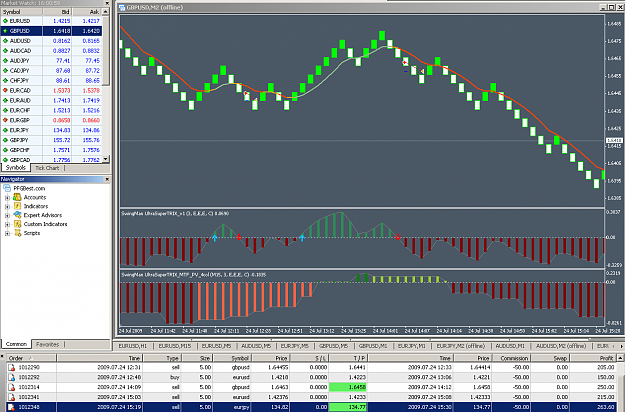Click the GBPJPY symbol icon
Image resolution: width=625 pixels, height=412 pixels.
(x=5, y=140)
